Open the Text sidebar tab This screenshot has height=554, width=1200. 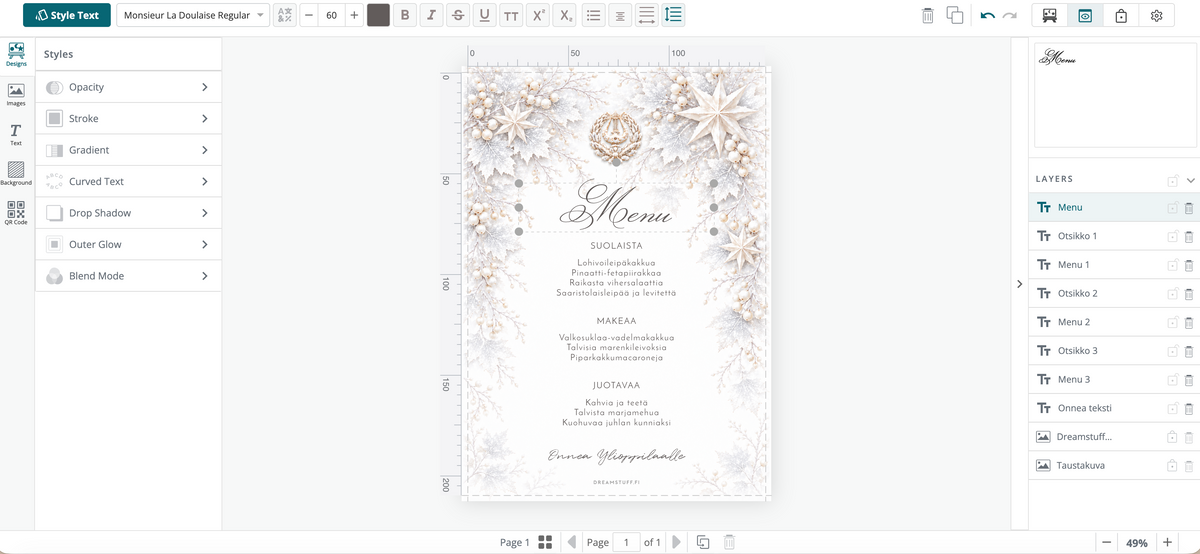(16, 134)
